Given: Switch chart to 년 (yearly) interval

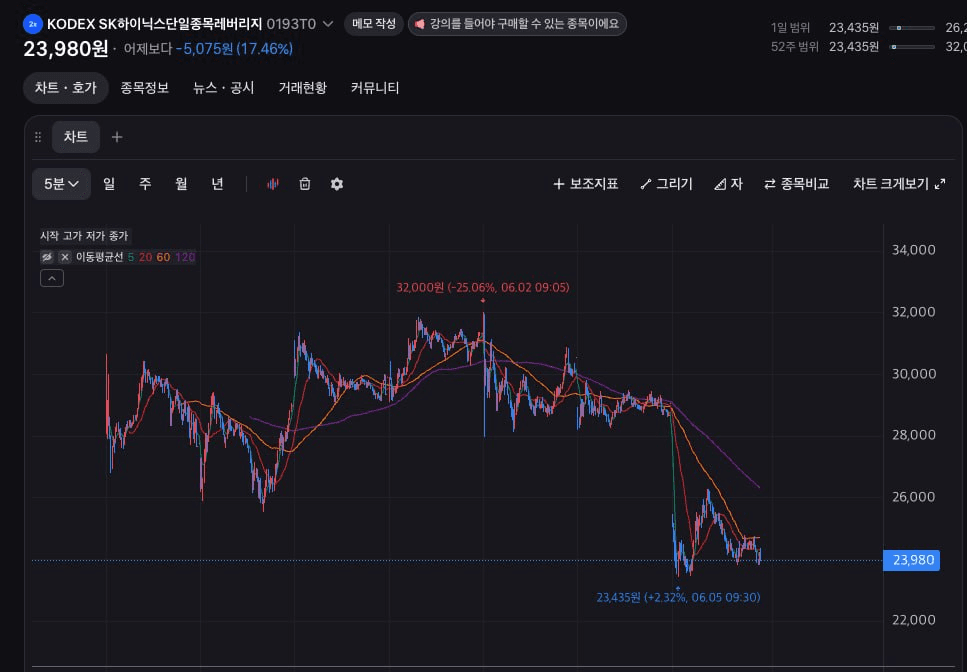Looking at the screenshot, I should click(x=217, y=184).
